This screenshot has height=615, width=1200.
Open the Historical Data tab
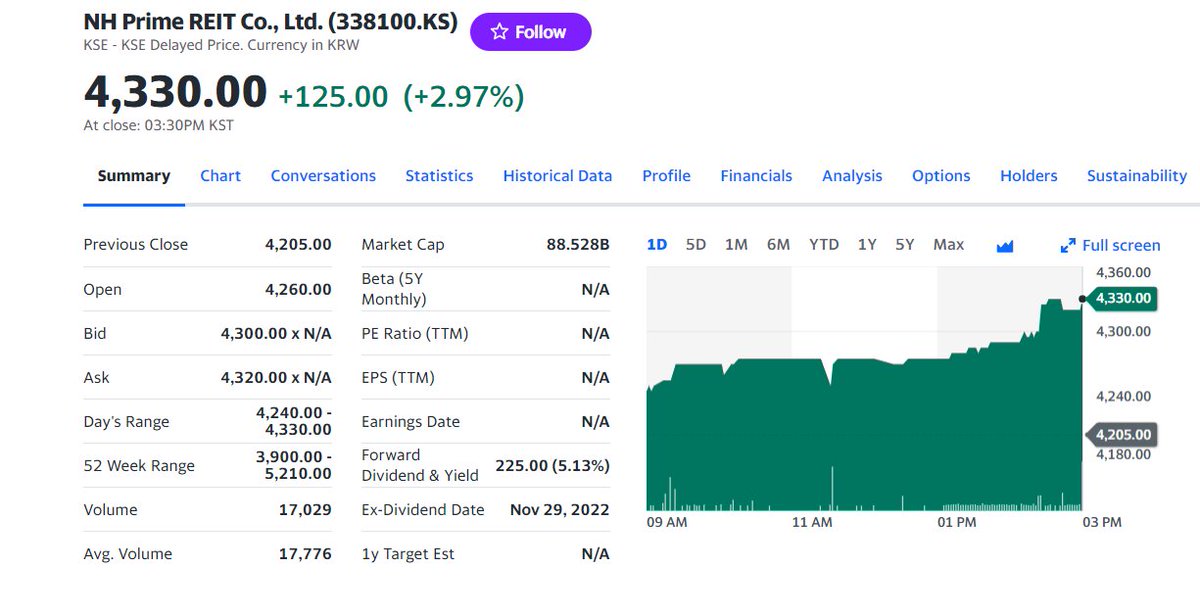(x=557, y=176)
